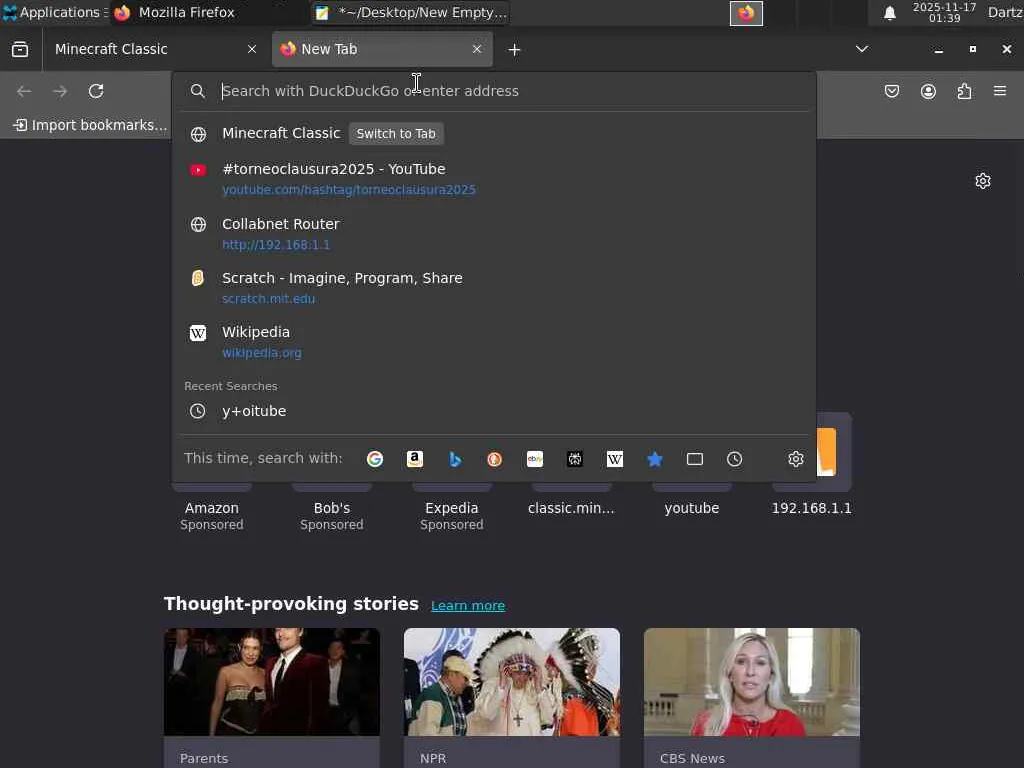The image size is (1024, 768).
Task: Open search settings gear in dropdown
Action: point(795,459)
